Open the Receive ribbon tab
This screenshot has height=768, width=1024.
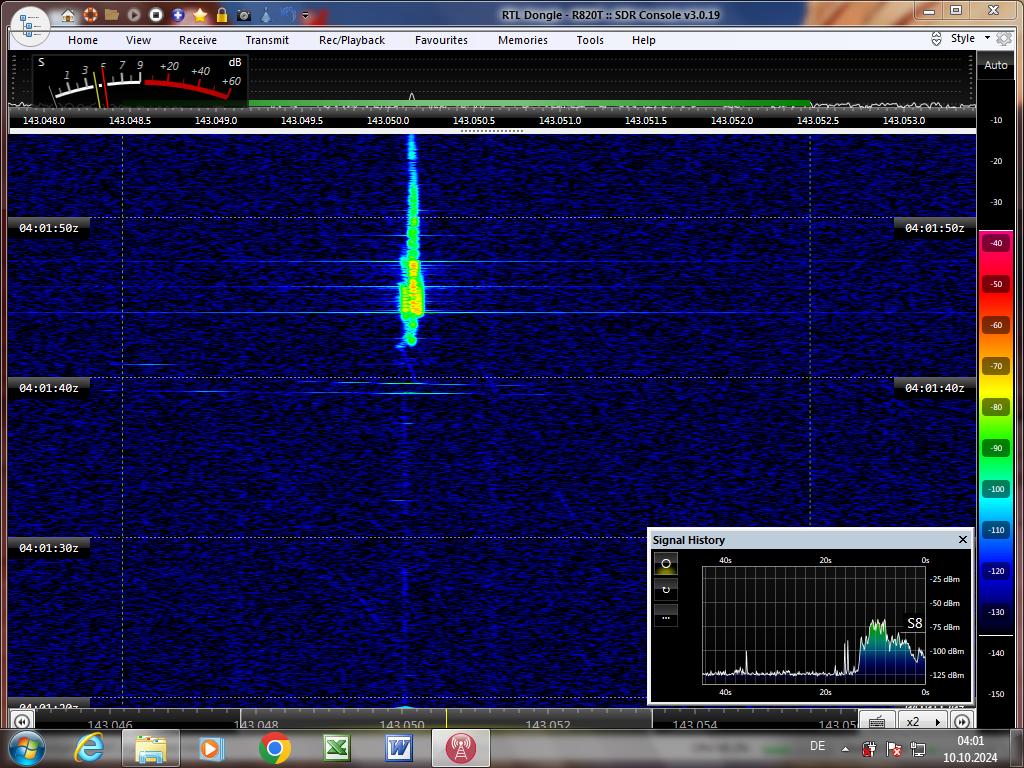(x=198, y=40)
